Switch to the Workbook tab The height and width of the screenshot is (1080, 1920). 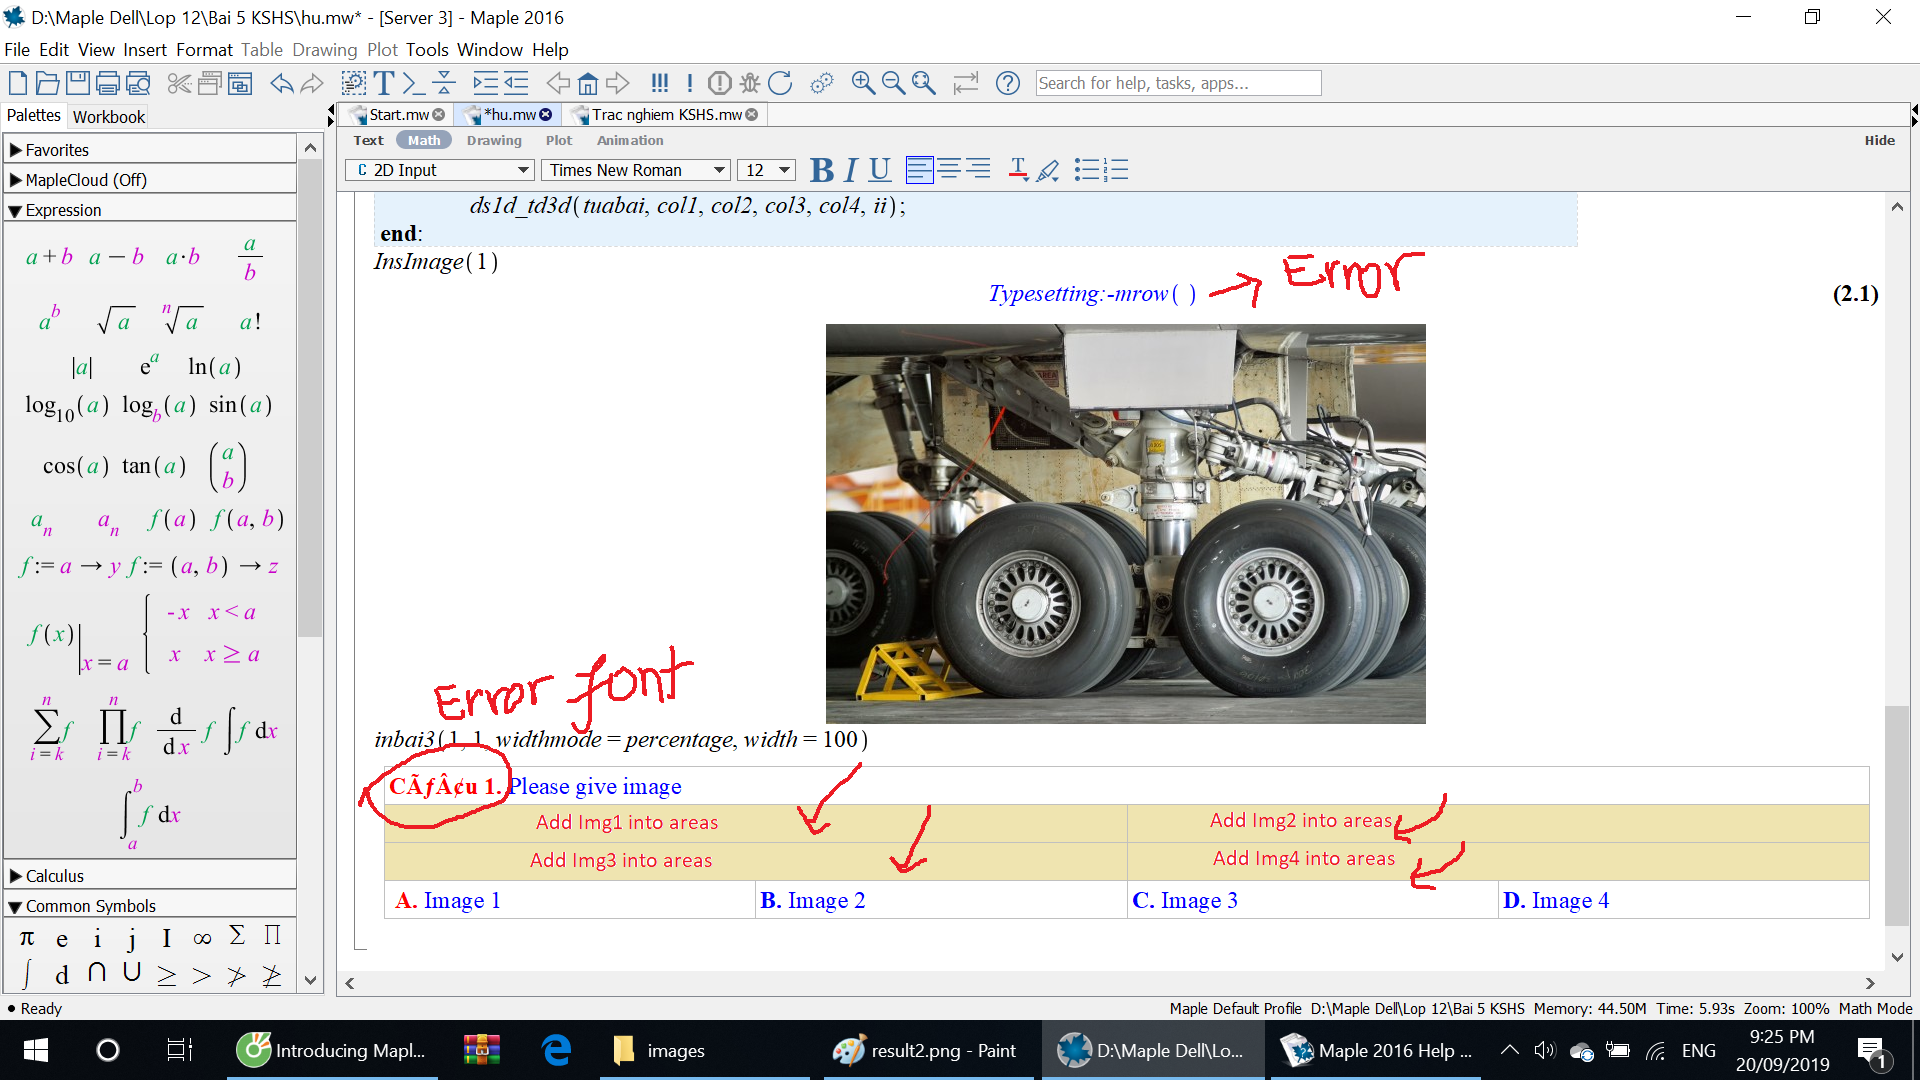tap(109, 117)
